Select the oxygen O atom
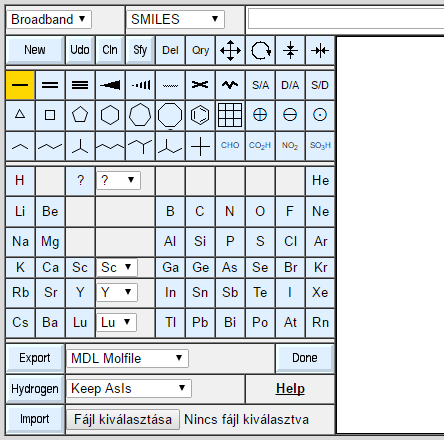The width and height of the screenshot is (444, 440). pyautogui.click(x=260, y=211)
